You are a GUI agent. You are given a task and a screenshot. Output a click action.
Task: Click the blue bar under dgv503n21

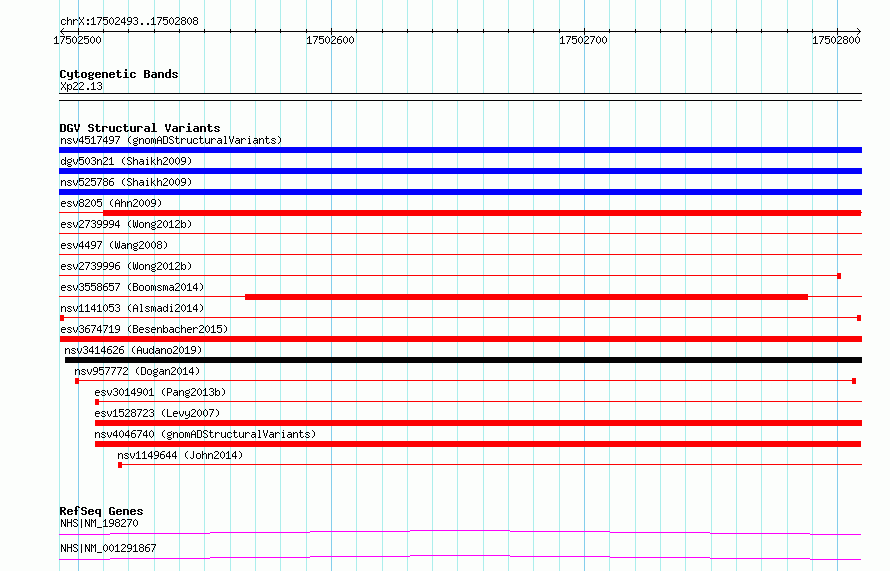pyautogui.click(x=460, y=171)
